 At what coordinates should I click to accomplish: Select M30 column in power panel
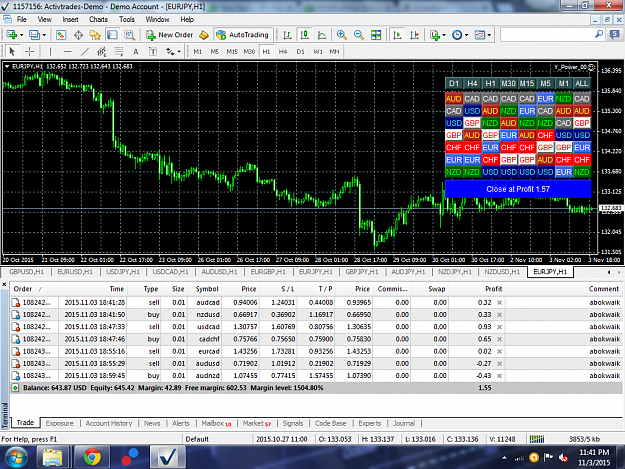point(508,83)
